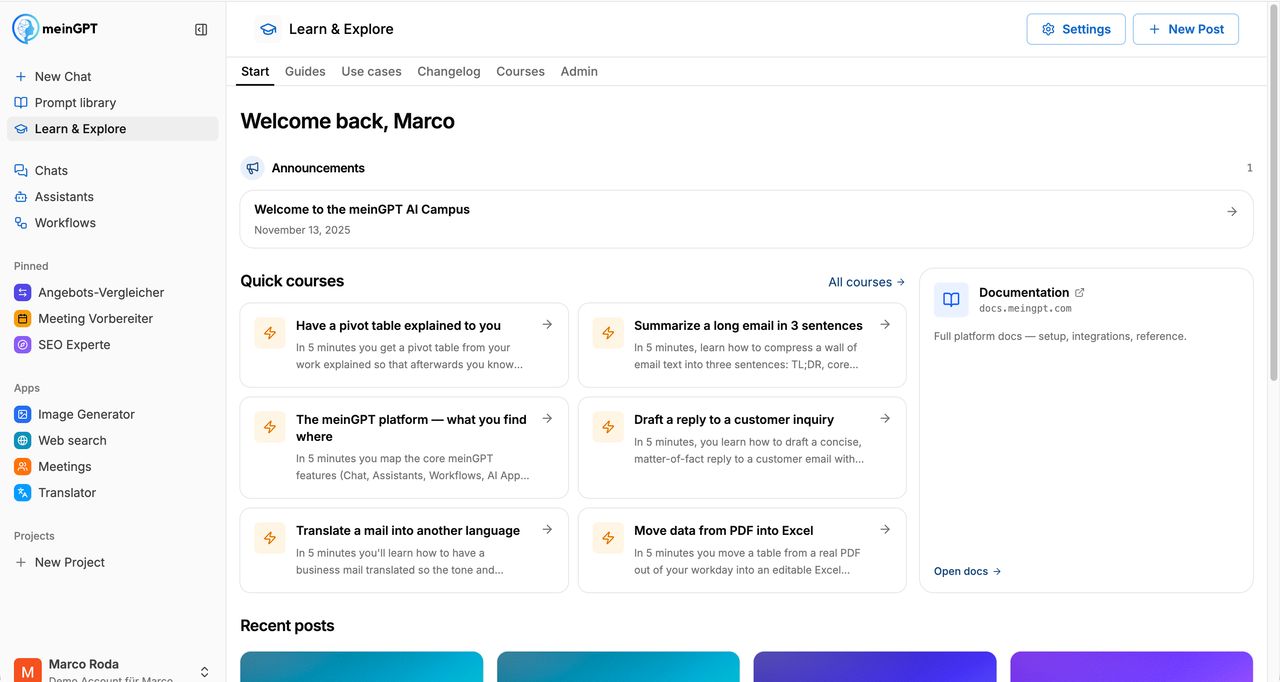The width and height of the screenshot is (1280, 682).
Task: Click the Announcements megaphone icon
Action: coord(252,168)
